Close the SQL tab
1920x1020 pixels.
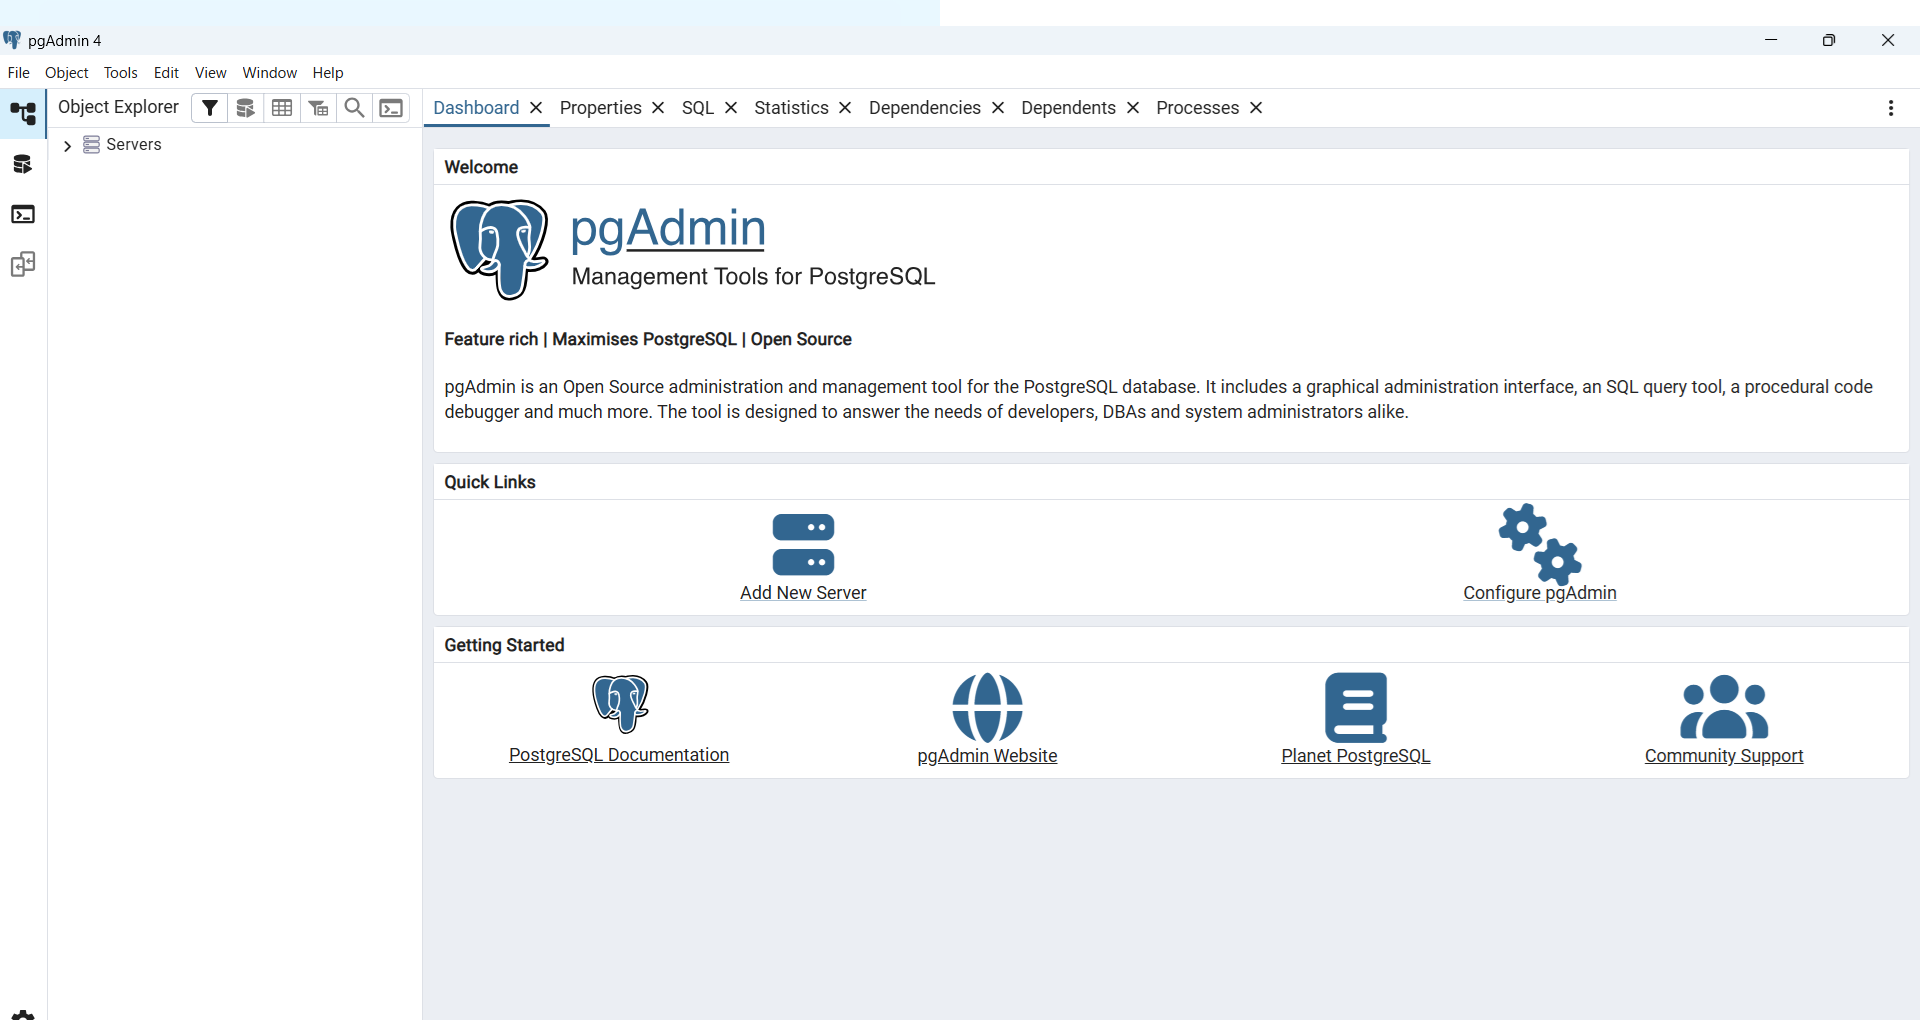point(731,108)
